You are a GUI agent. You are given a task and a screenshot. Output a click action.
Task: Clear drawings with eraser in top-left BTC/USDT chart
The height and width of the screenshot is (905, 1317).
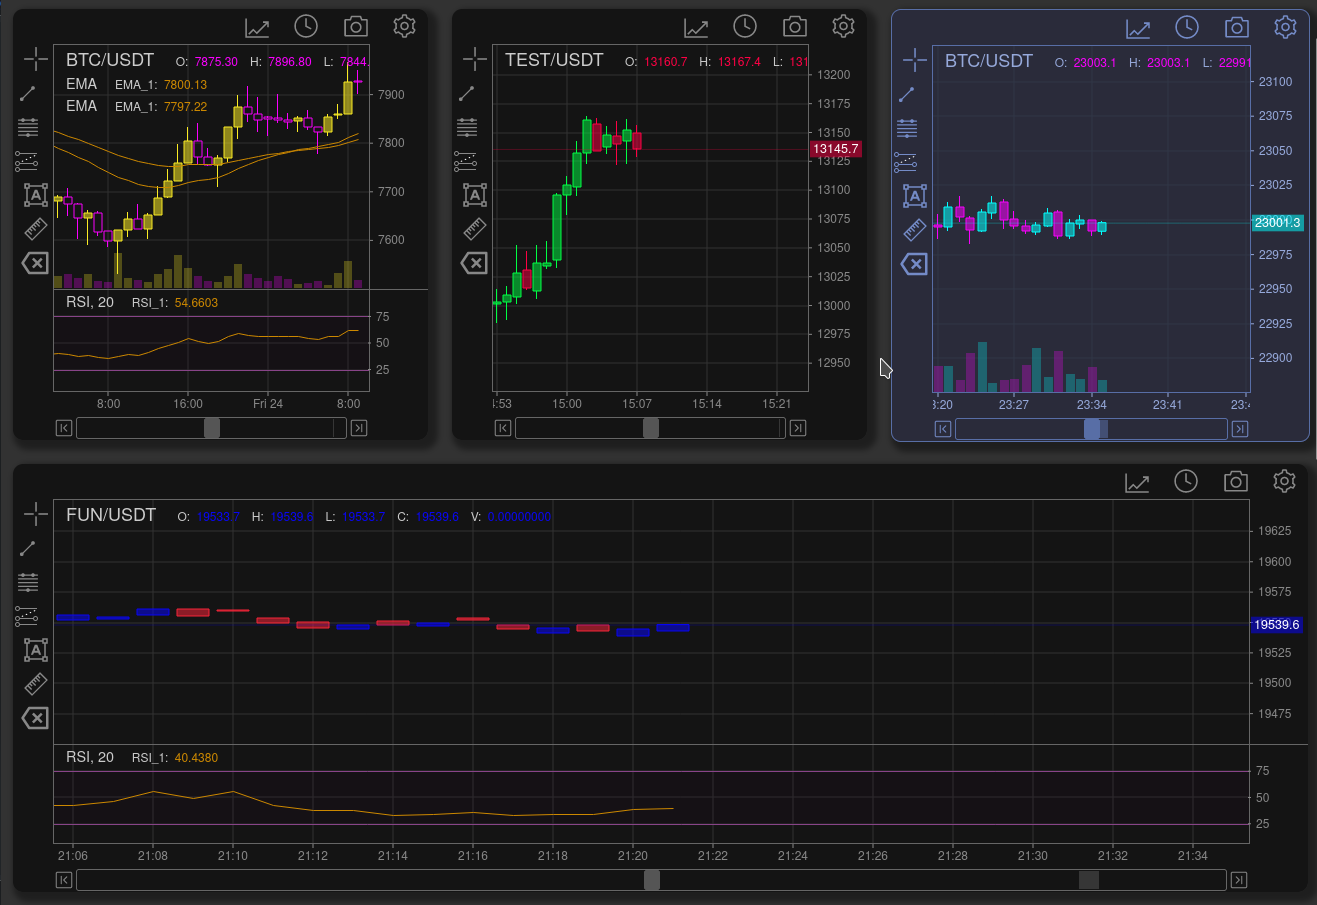(35, 263)
